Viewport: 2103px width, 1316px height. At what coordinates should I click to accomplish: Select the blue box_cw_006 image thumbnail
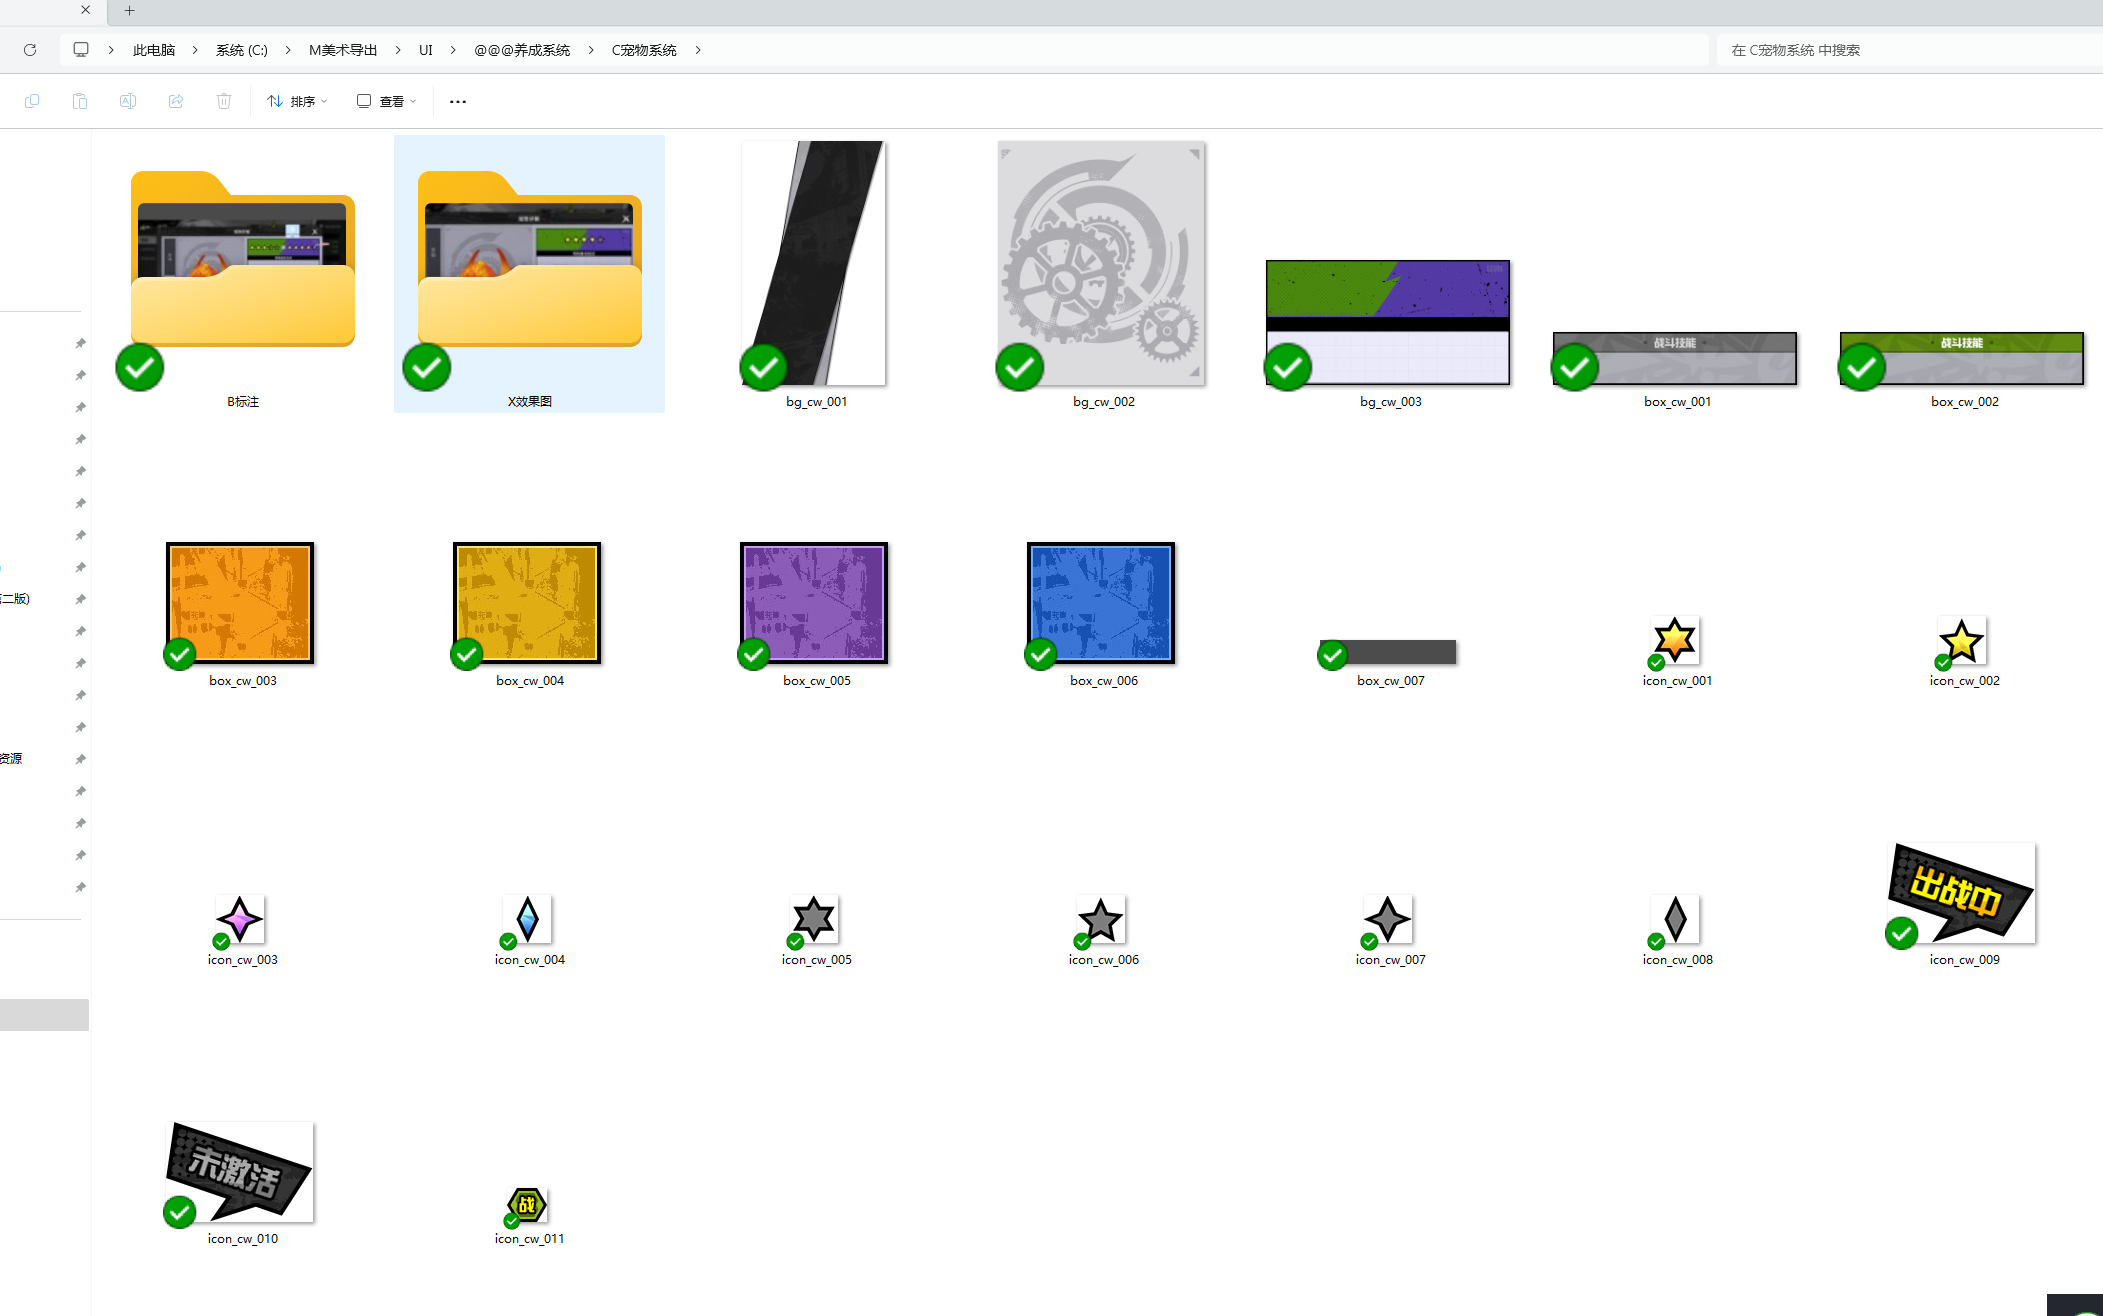1101,603
